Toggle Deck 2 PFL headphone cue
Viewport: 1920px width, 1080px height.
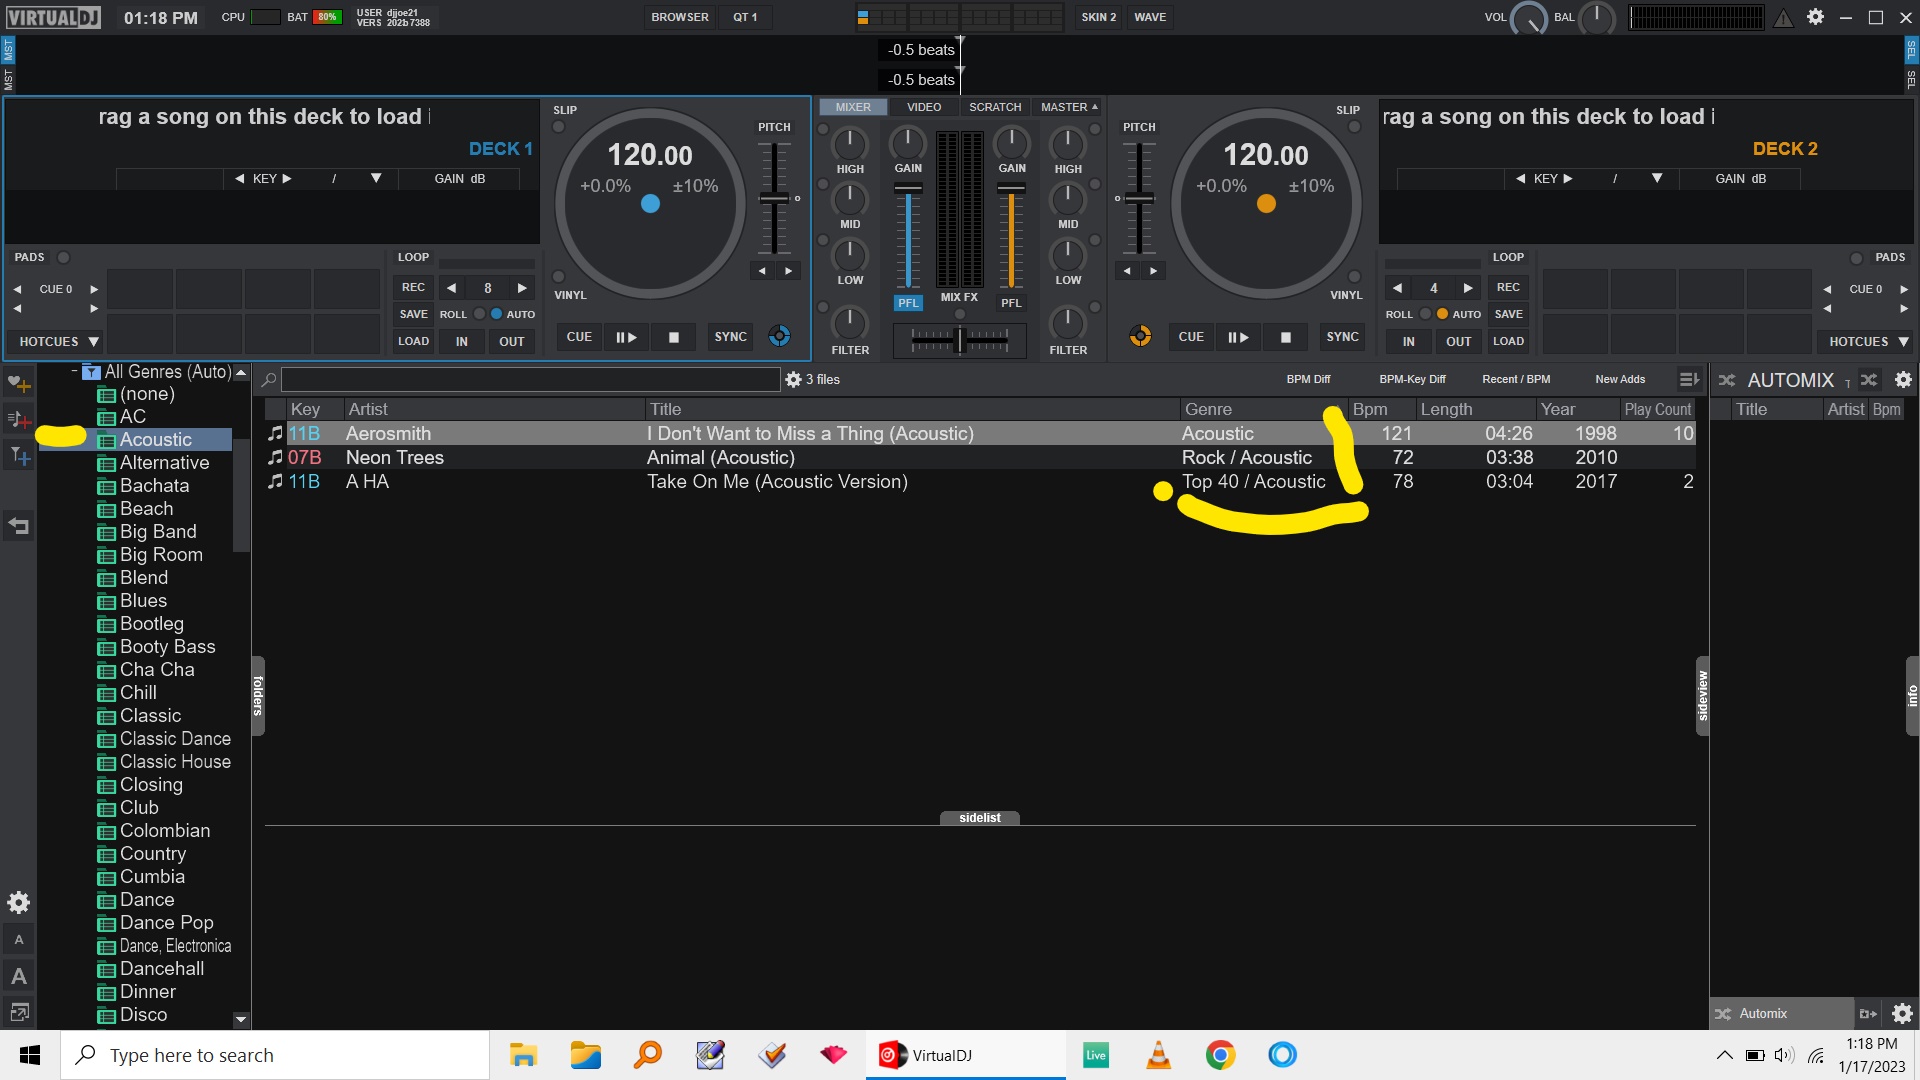pos(1011,303)
